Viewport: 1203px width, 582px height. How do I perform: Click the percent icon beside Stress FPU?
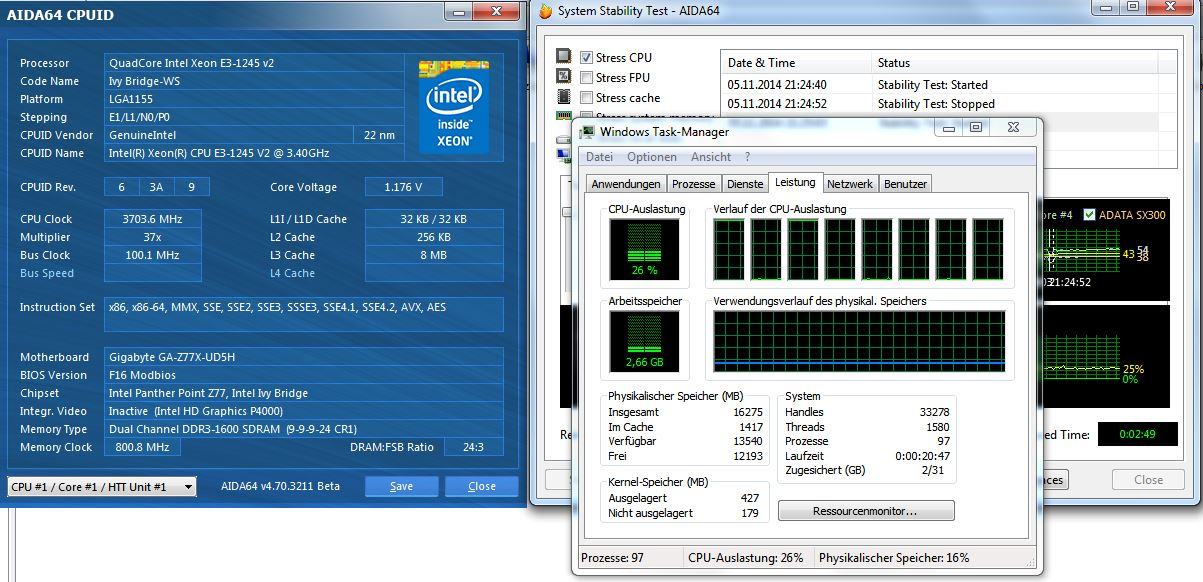pos(564,77)
